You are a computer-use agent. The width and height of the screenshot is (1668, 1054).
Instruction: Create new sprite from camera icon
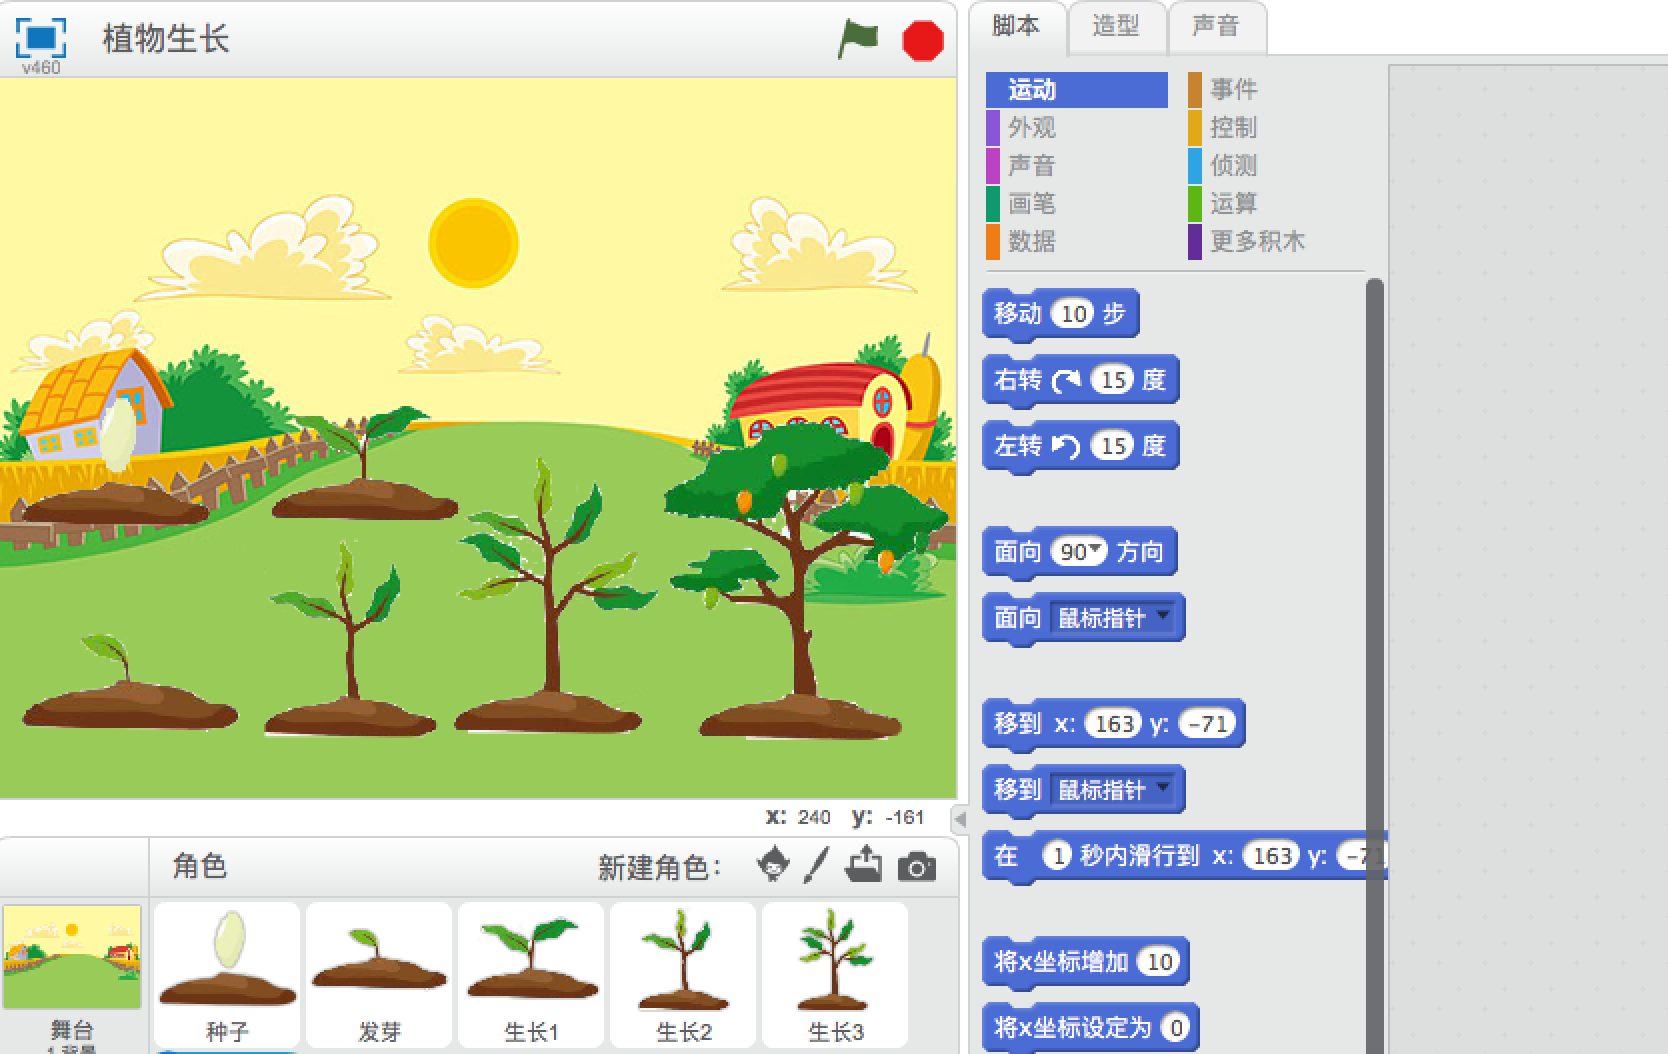pos(916,867)
